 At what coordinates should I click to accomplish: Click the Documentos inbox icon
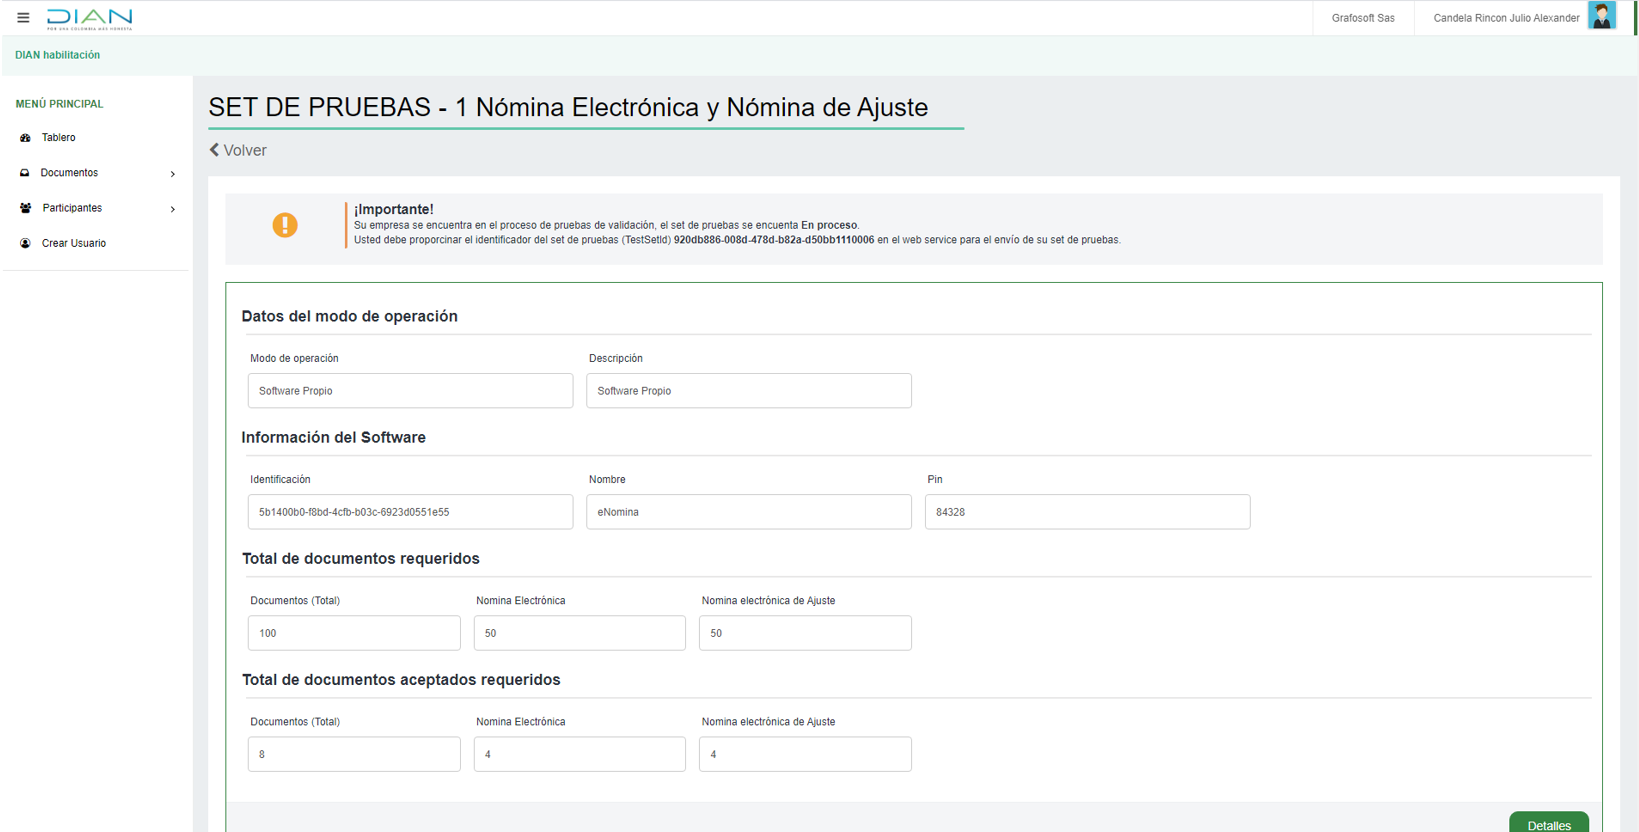pos(25,173)
